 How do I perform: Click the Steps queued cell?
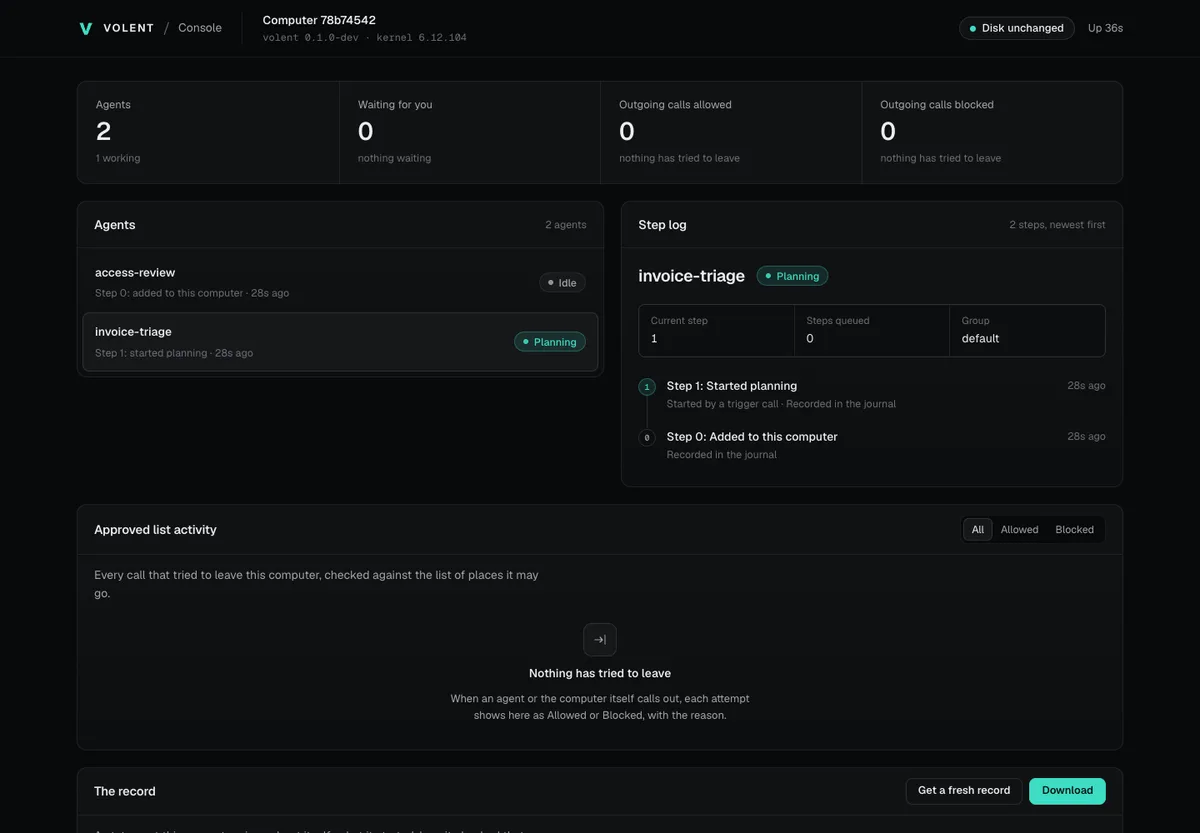click(872, 330)
